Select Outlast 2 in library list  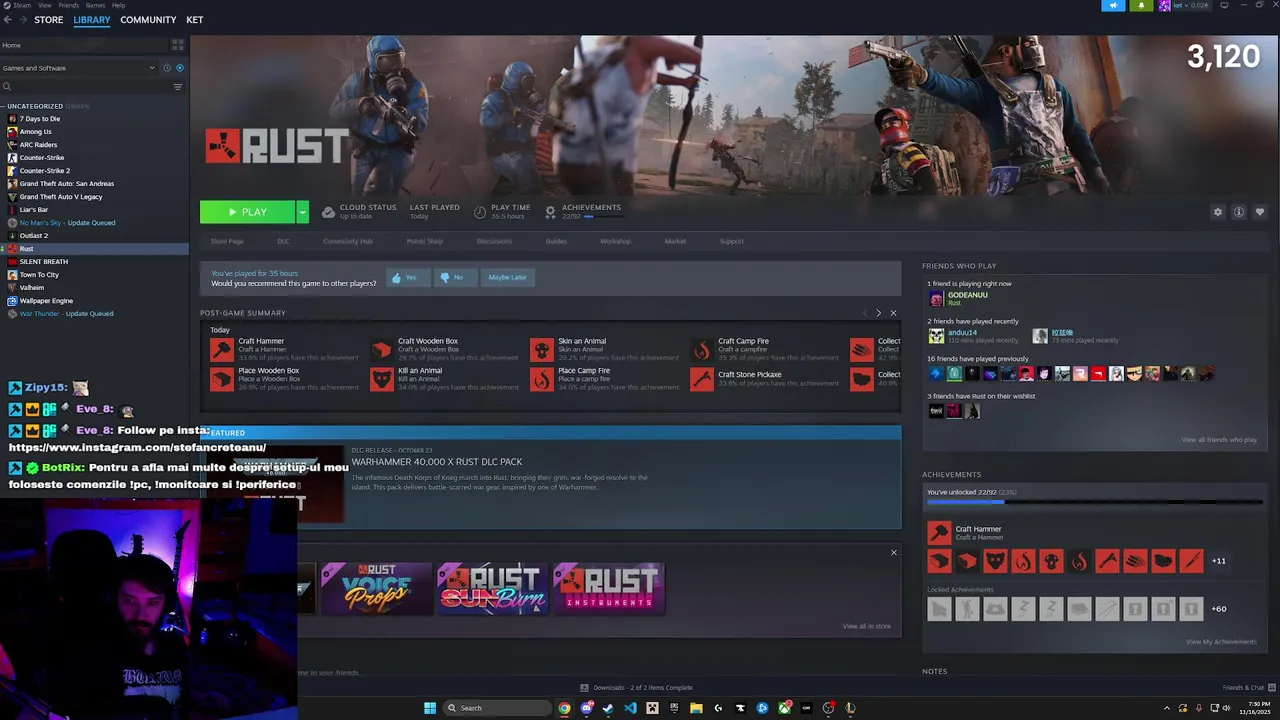tap(34, 236)
